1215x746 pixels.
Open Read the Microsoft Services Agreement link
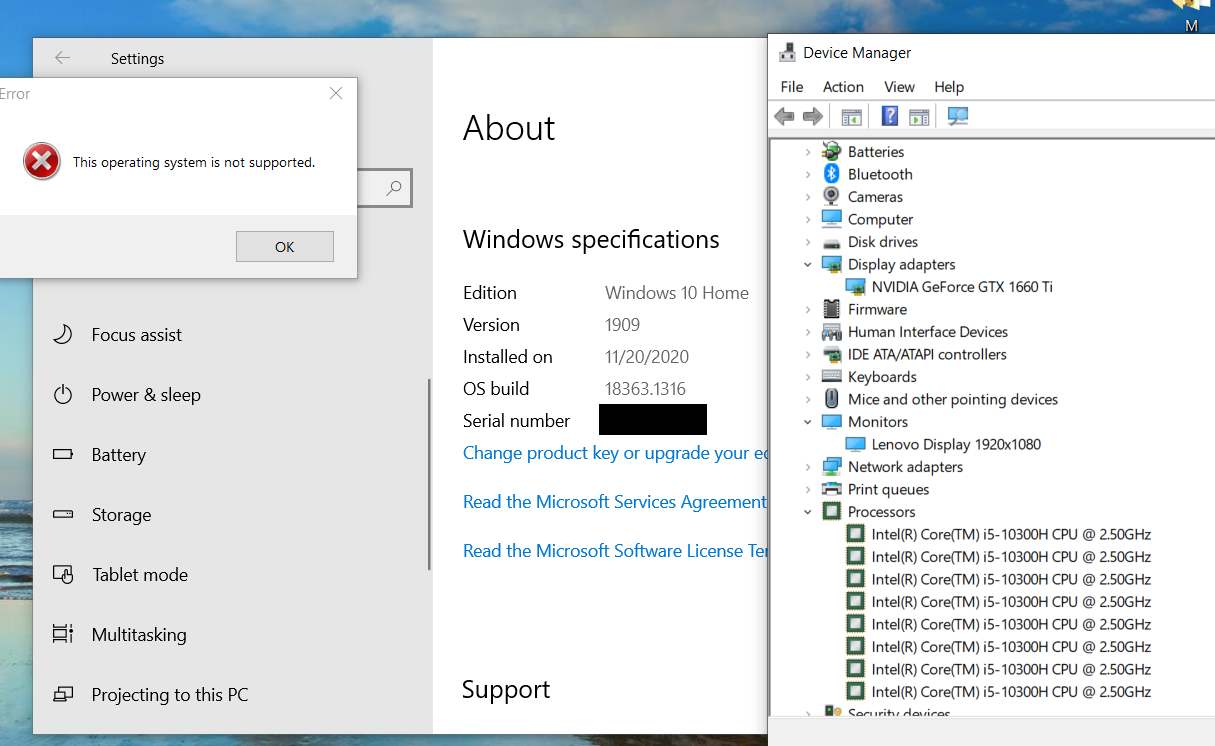[x=615, y=502]
